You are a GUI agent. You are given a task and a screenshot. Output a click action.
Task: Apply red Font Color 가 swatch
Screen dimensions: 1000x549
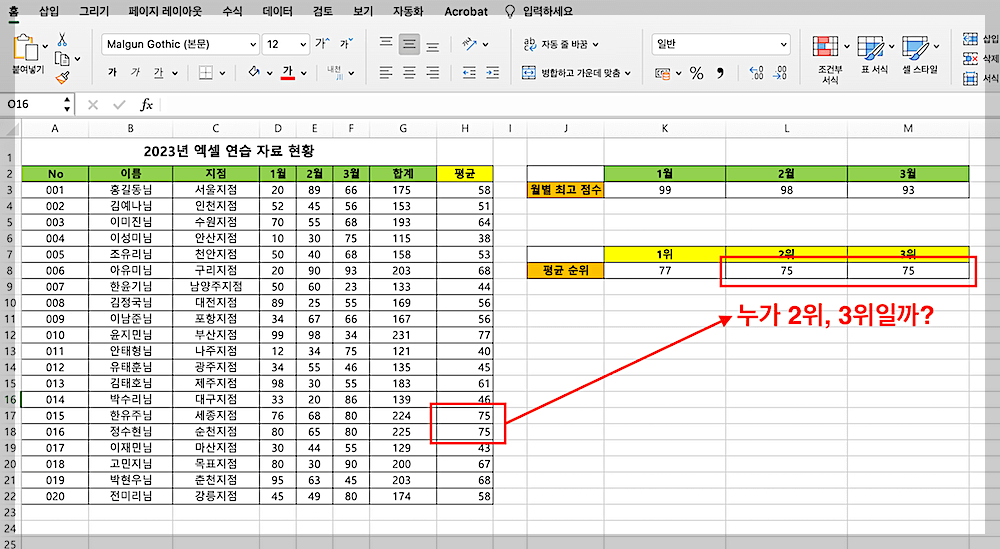[288, 73]
